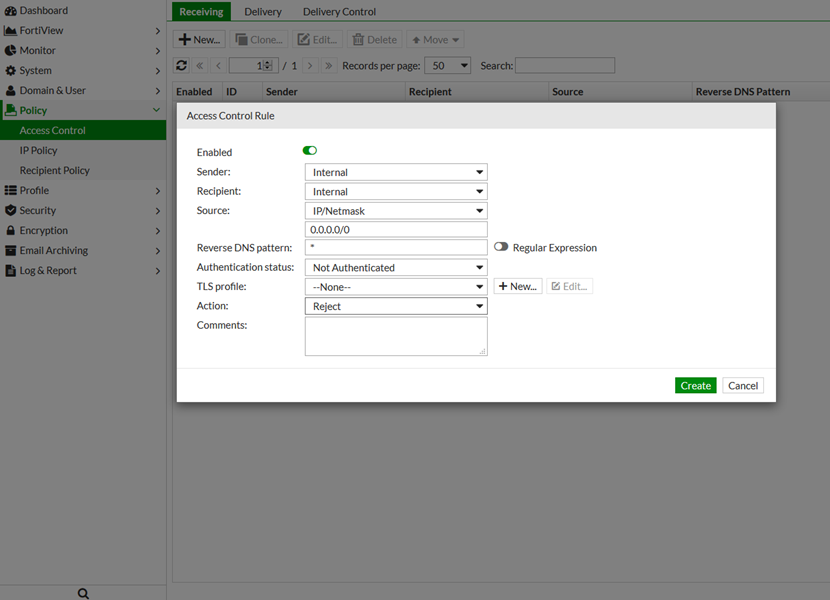Click the System gear icon in sidebar

click(x=11, y=70)
